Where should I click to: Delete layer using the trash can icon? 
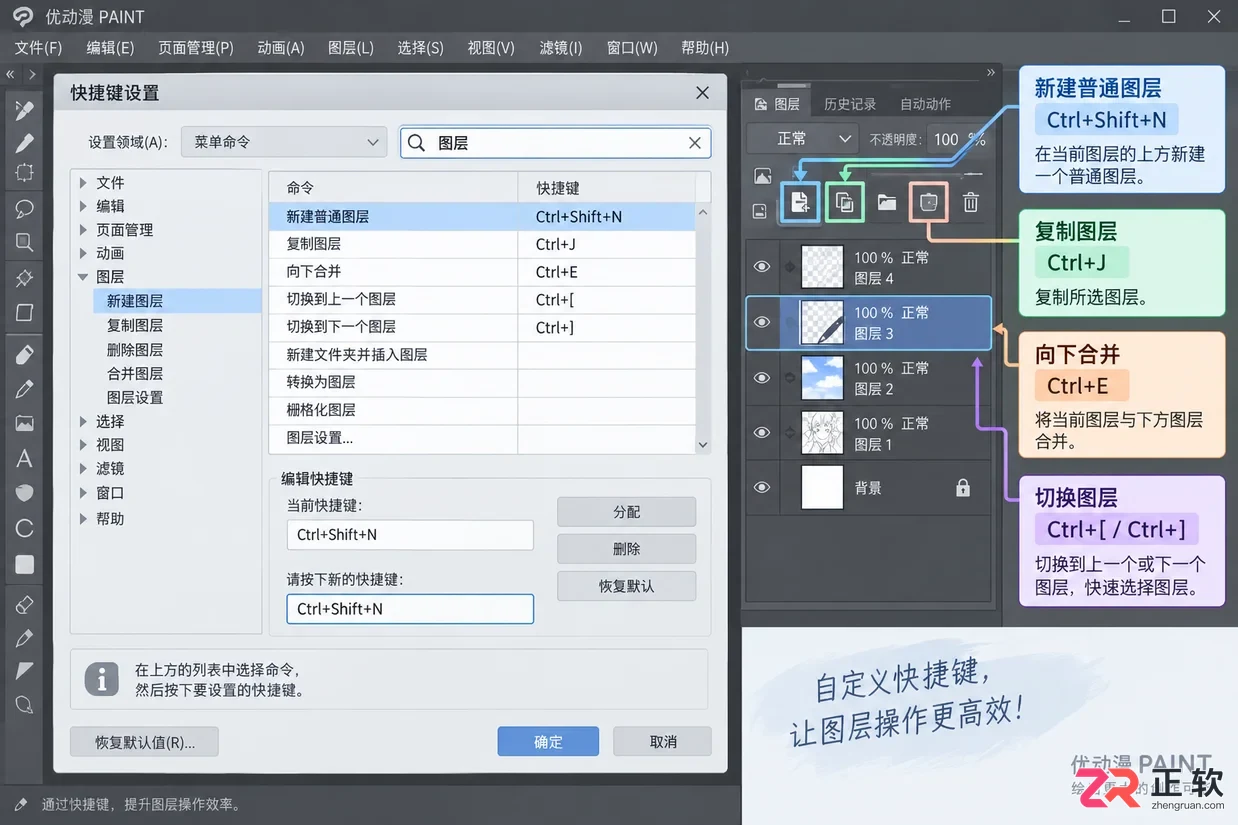[970, 203]
